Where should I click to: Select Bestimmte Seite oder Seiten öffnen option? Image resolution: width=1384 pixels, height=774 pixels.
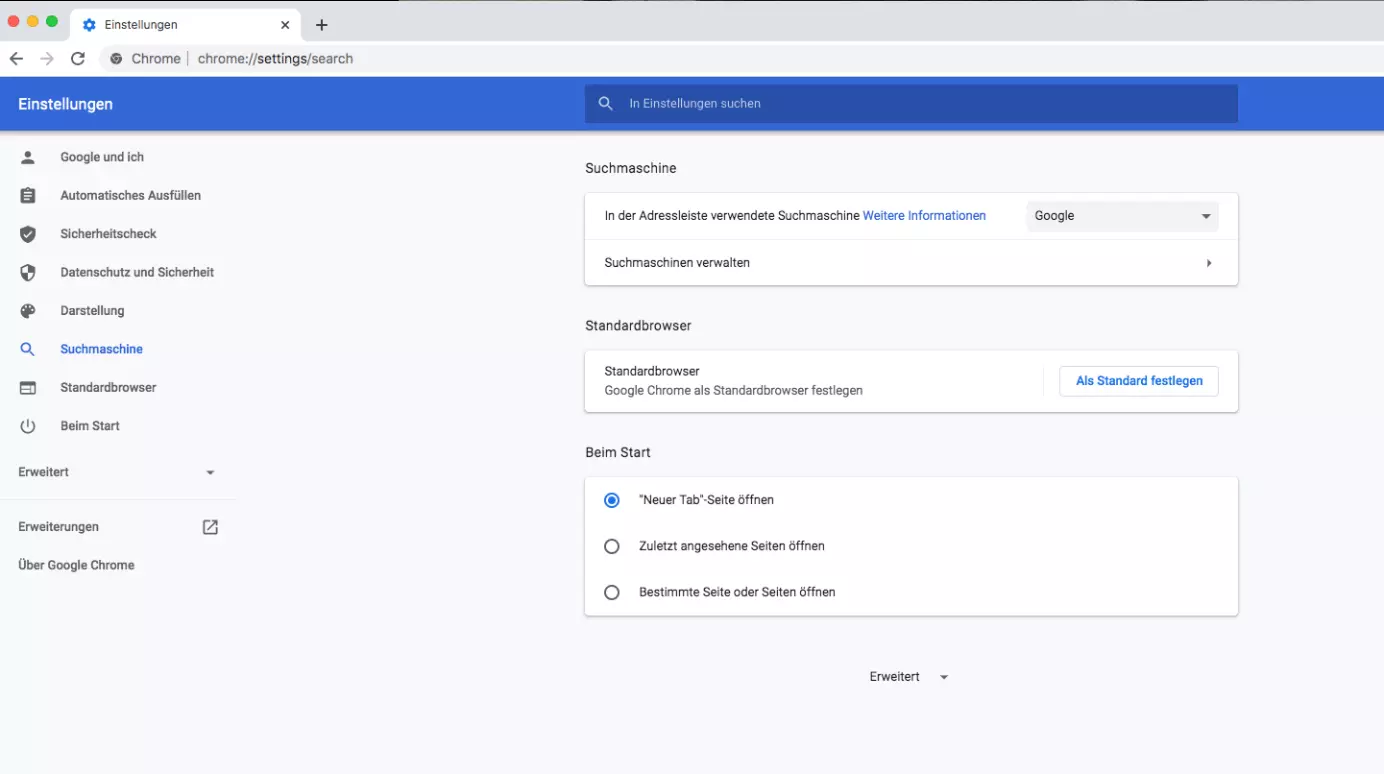612,592
